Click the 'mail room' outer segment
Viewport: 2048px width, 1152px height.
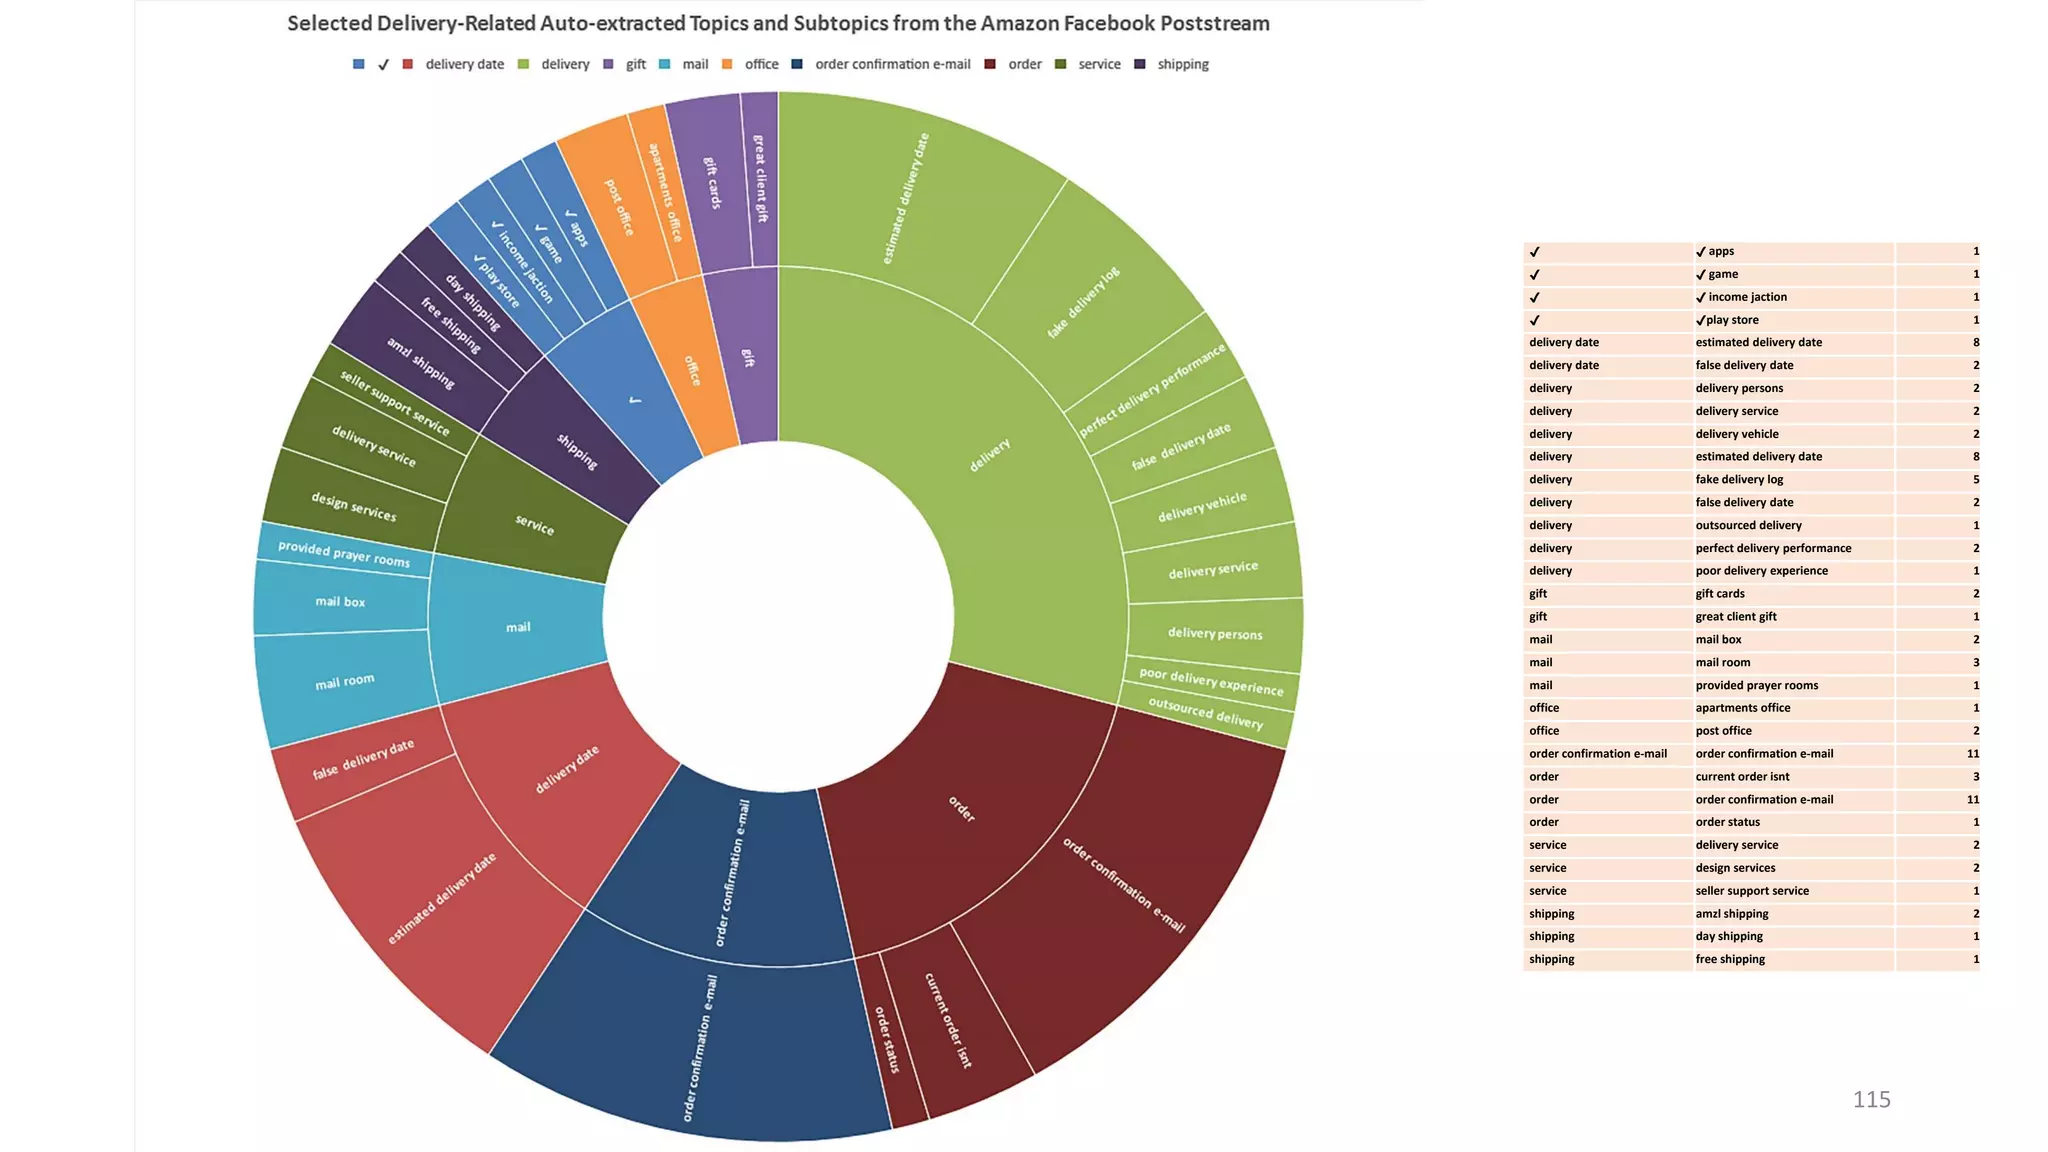[x=344, y=682]
